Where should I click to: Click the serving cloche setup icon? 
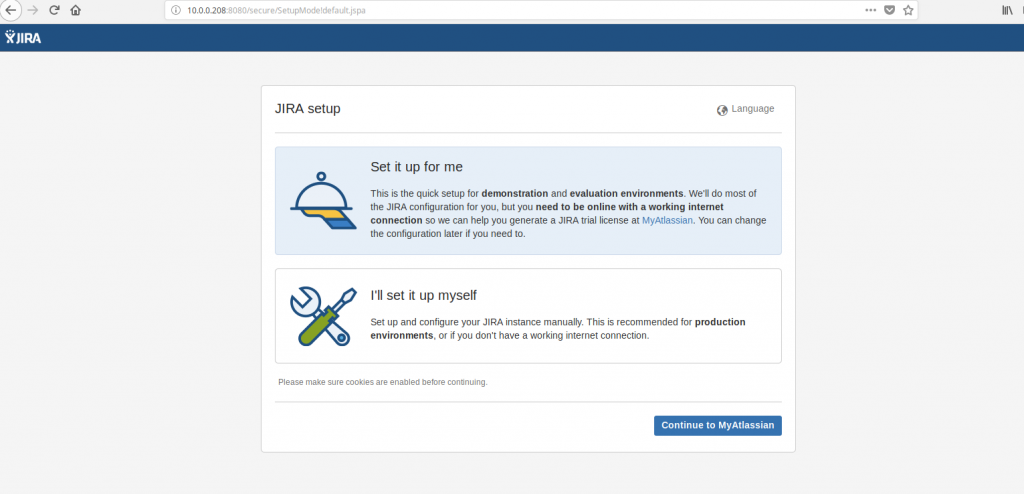[x=323, y=201]
